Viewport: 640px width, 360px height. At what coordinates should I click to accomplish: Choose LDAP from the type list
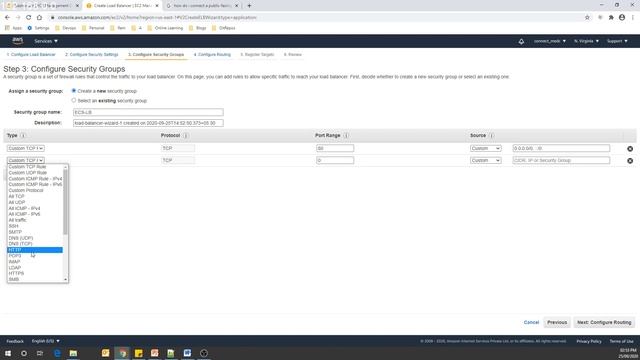click(35, 268)
